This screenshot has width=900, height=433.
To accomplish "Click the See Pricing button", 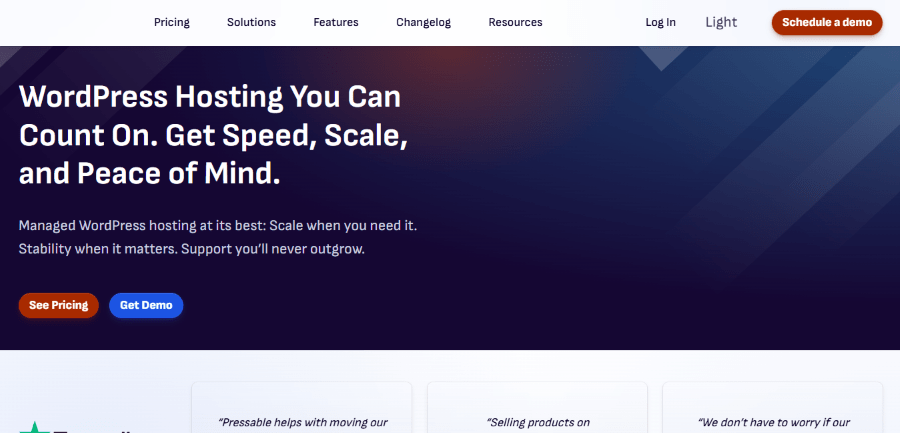I will pyautogui.click(x=58, y=305).
